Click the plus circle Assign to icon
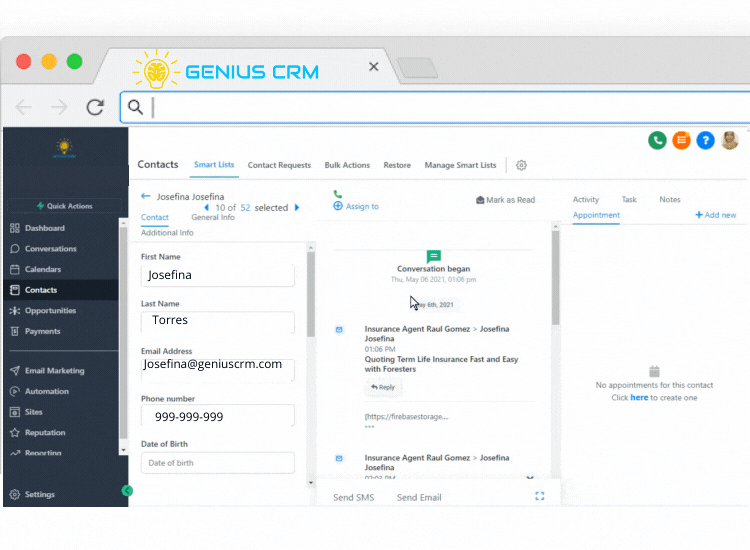The width and height of the screenshot is (750, 550). pos(338,206)
